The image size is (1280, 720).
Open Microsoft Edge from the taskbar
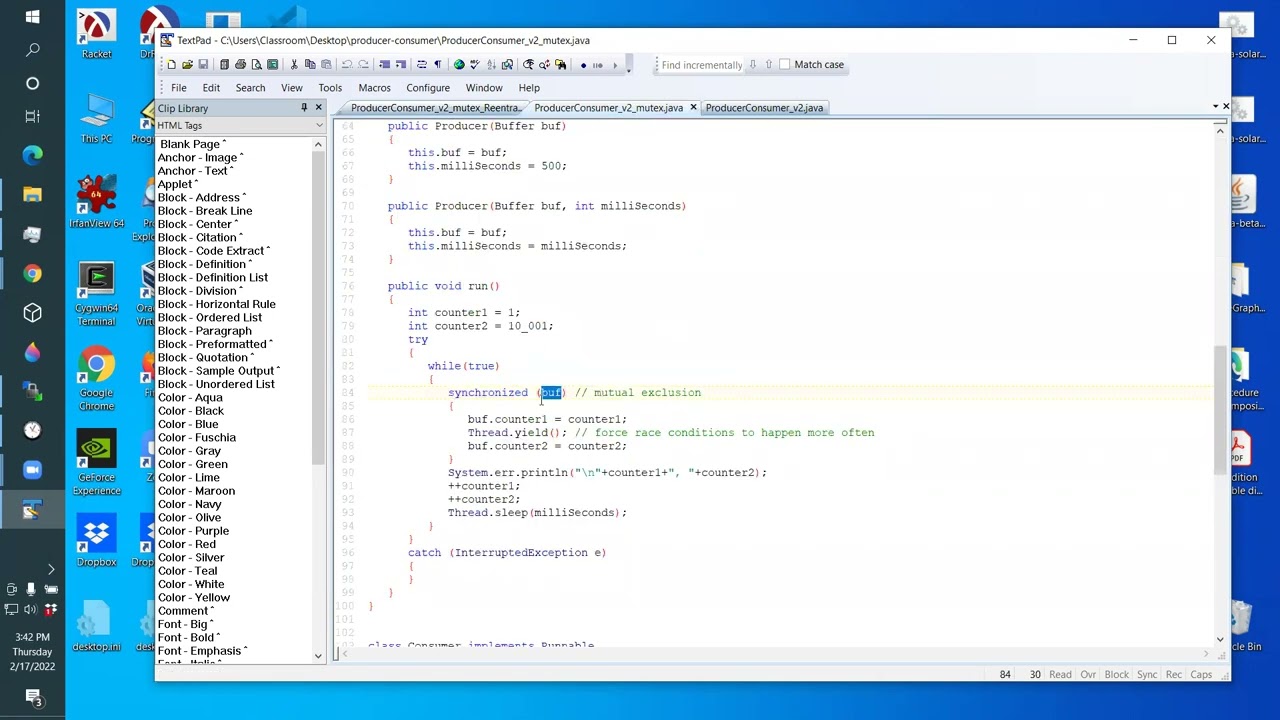coord(32,155)
